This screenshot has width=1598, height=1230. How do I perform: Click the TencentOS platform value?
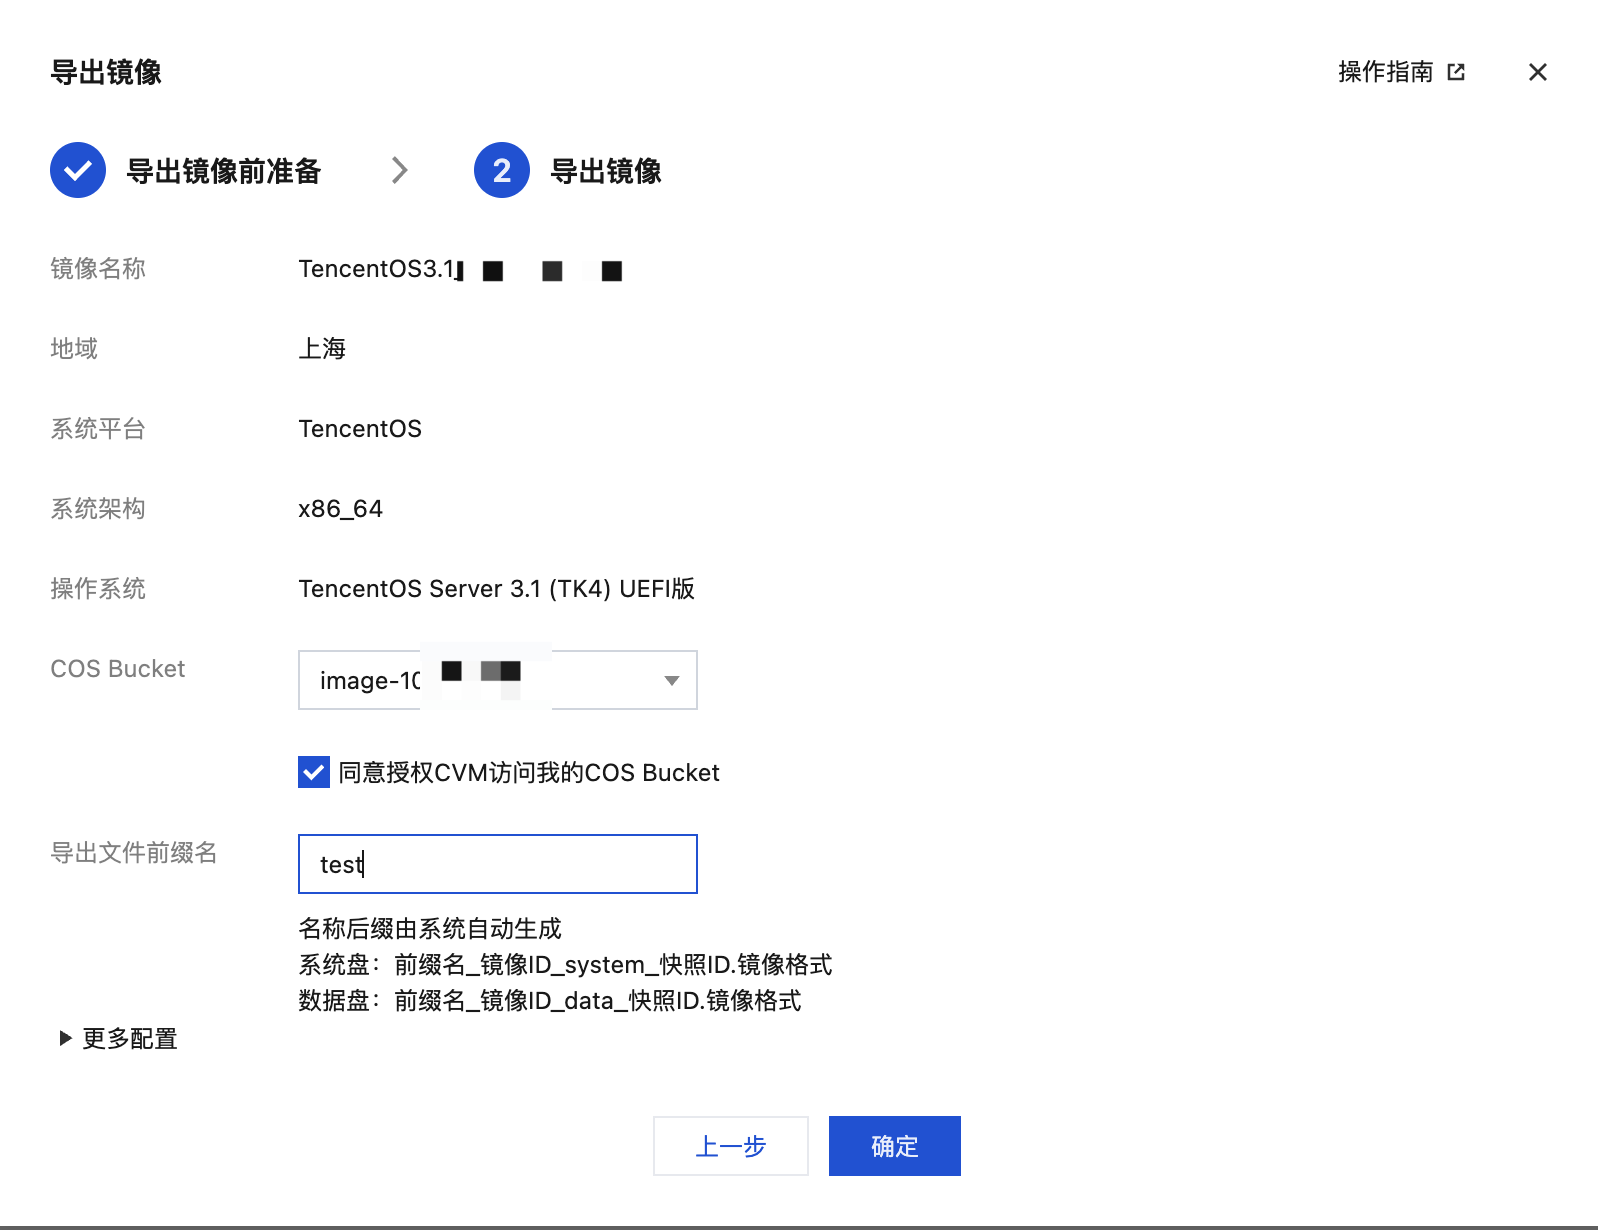coord(360,429)
